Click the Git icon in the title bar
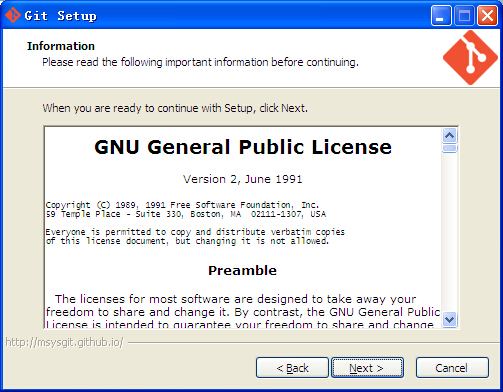The height and width of the screenshot is (392, 503). (x=13, y=15)
